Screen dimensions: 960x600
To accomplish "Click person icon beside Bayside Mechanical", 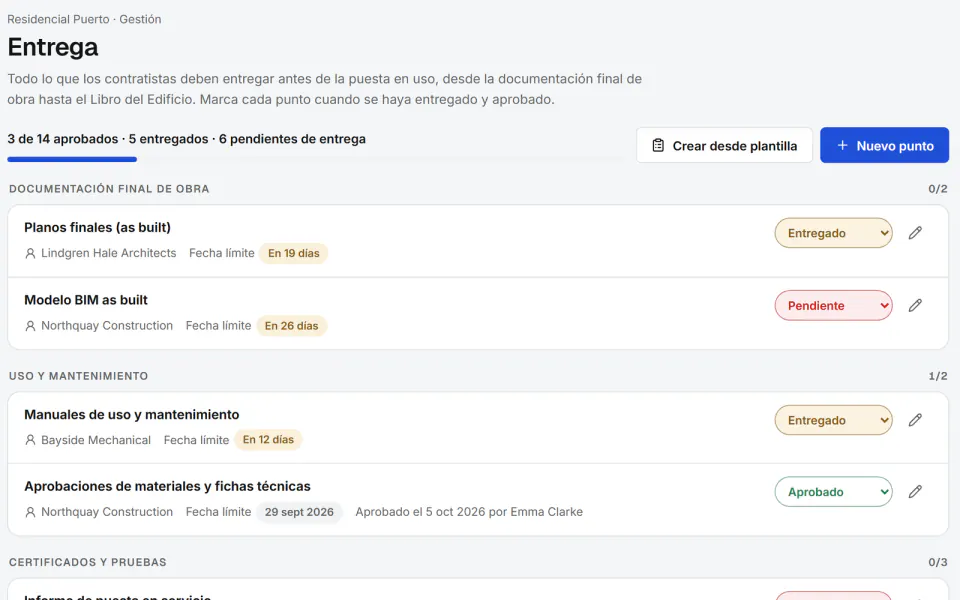I will 30,440.
